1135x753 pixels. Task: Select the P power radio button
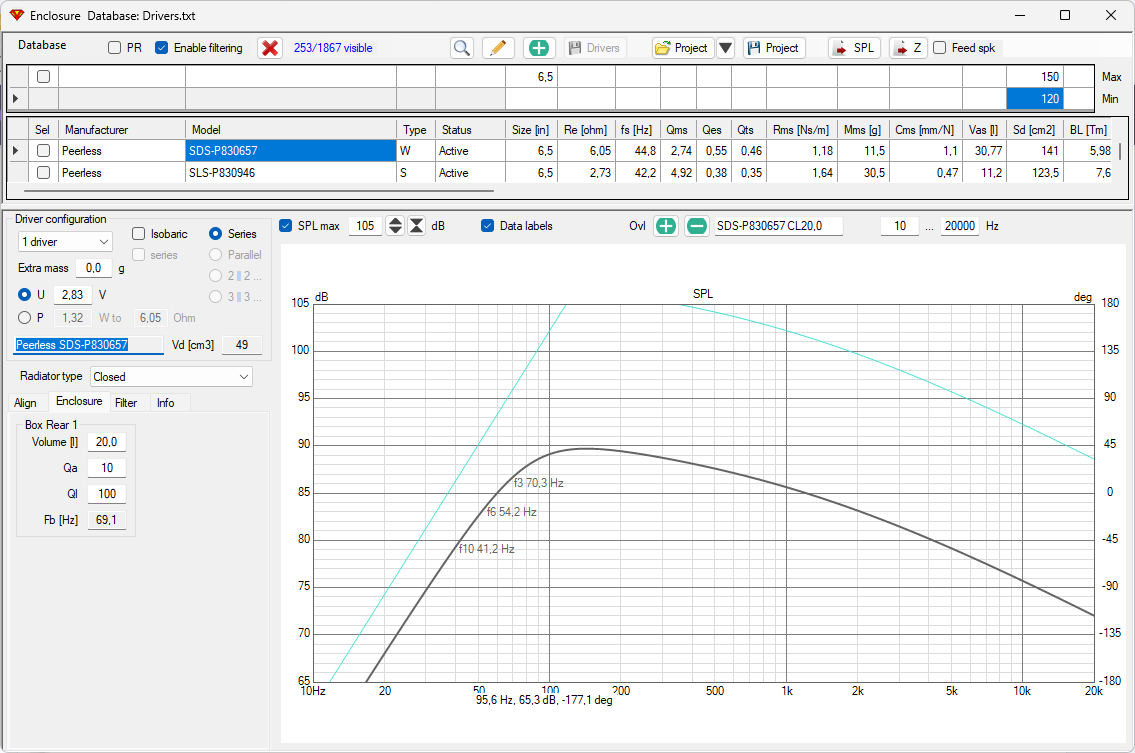pos(25,318)
